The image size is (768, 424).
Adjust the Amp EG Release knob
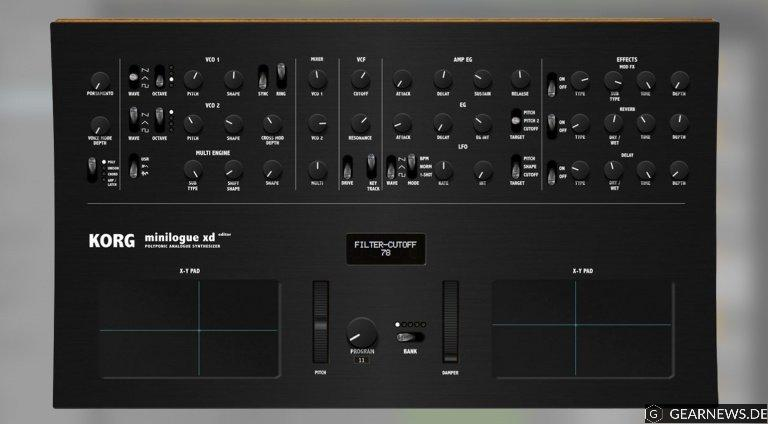(520, 79)
